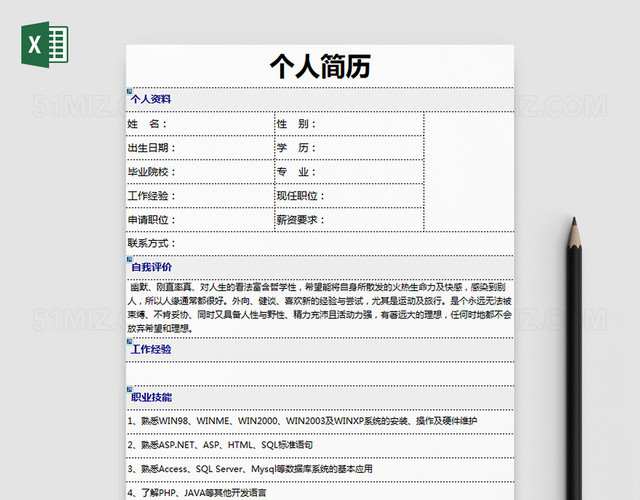This screenshot has height=500, width=640.
Task: Click skill line 2 about ASP.NET and HTML
Action: click(220, 445)
